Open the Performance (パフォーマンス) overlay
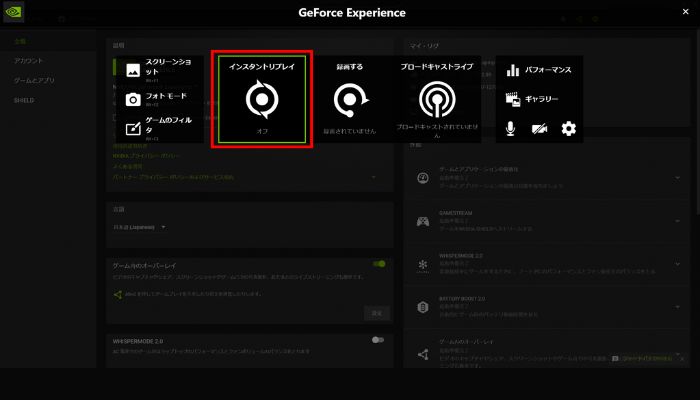This screenshot has width=700, height=400. (539, 70)
